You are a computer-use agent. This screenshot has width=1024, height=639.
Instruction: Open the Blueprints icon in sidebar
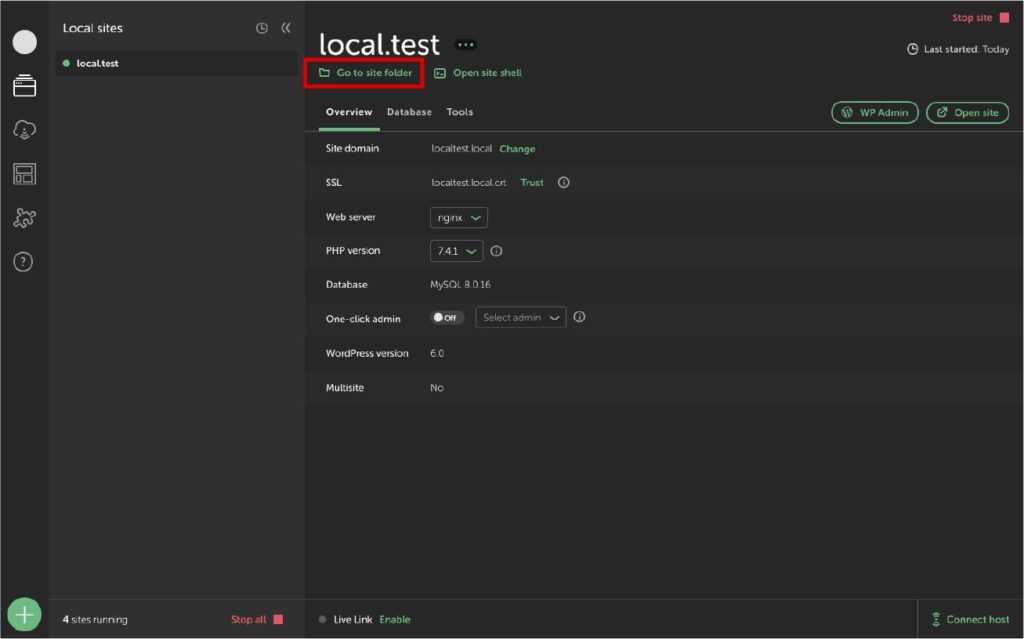[24, 174]
